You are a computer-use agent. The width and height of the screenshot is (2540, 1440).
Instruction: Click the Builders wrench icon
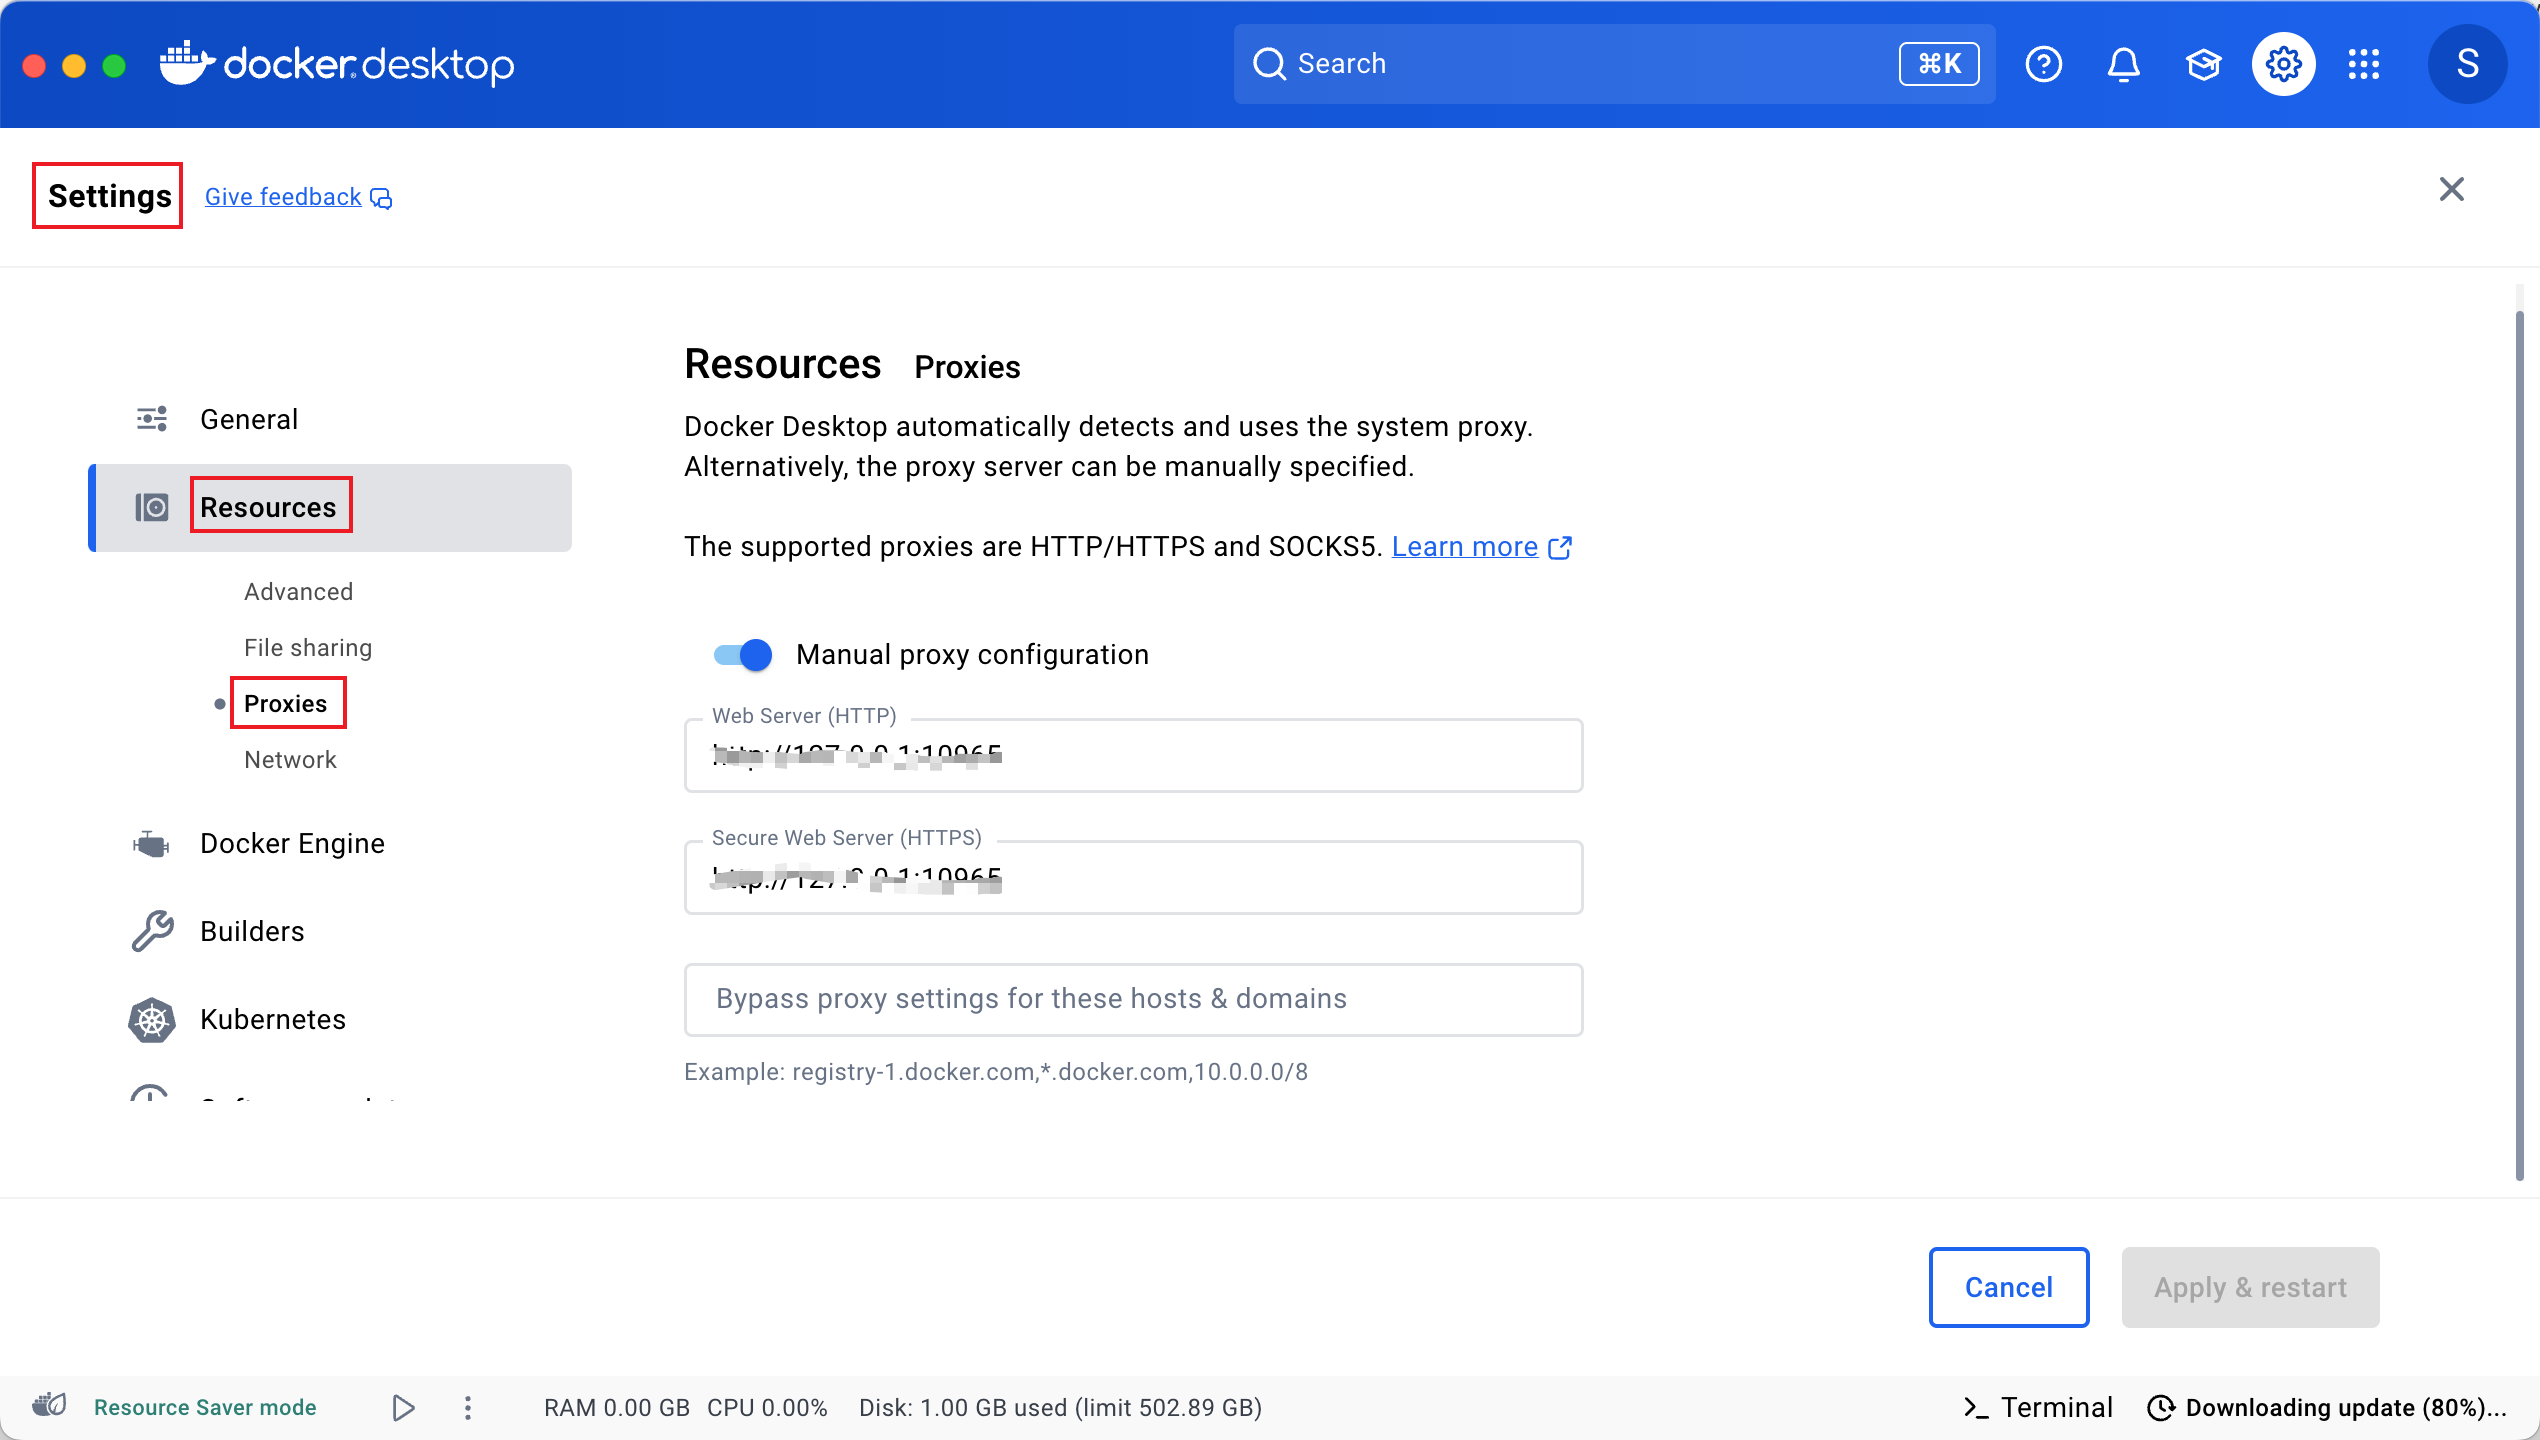point(152,931)
